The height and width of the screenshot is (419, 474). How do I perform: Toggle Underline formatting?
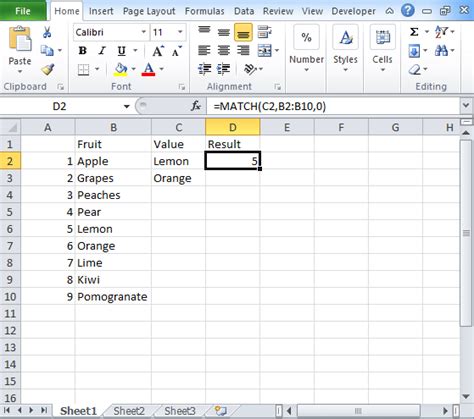coord(121,51)
